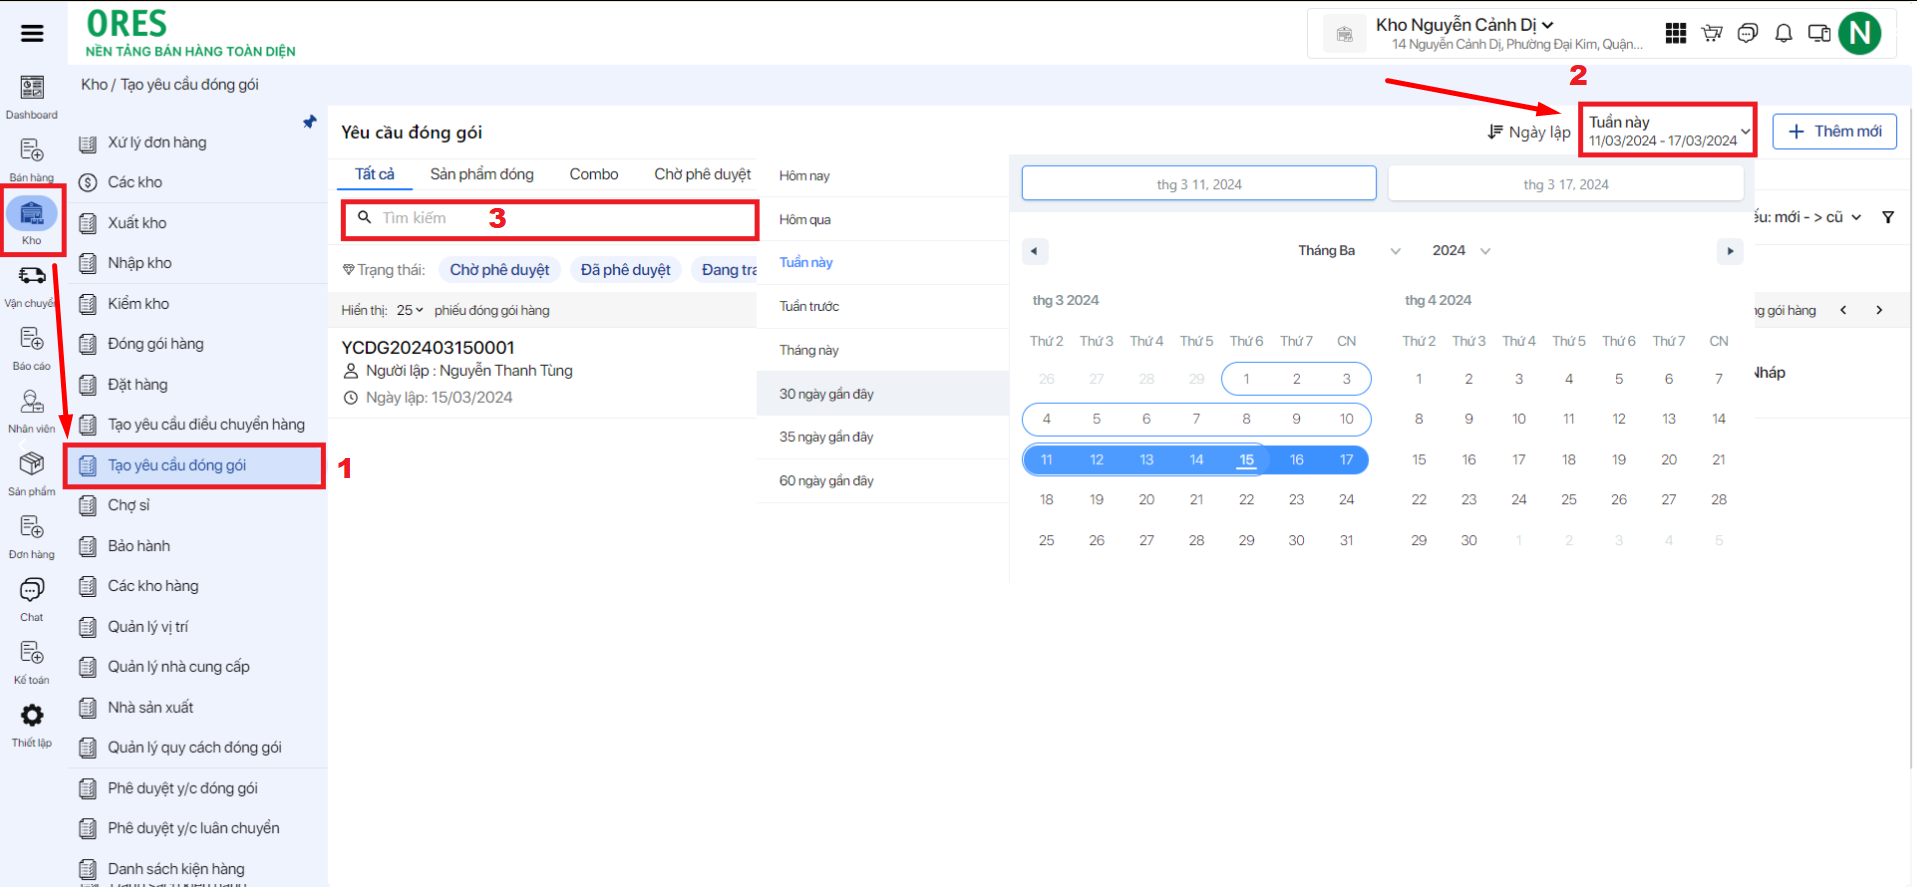This screenshot has height=887, width=1920.
Task: Unpin the sidebar menu pin
Action: (x=310, y=122)
